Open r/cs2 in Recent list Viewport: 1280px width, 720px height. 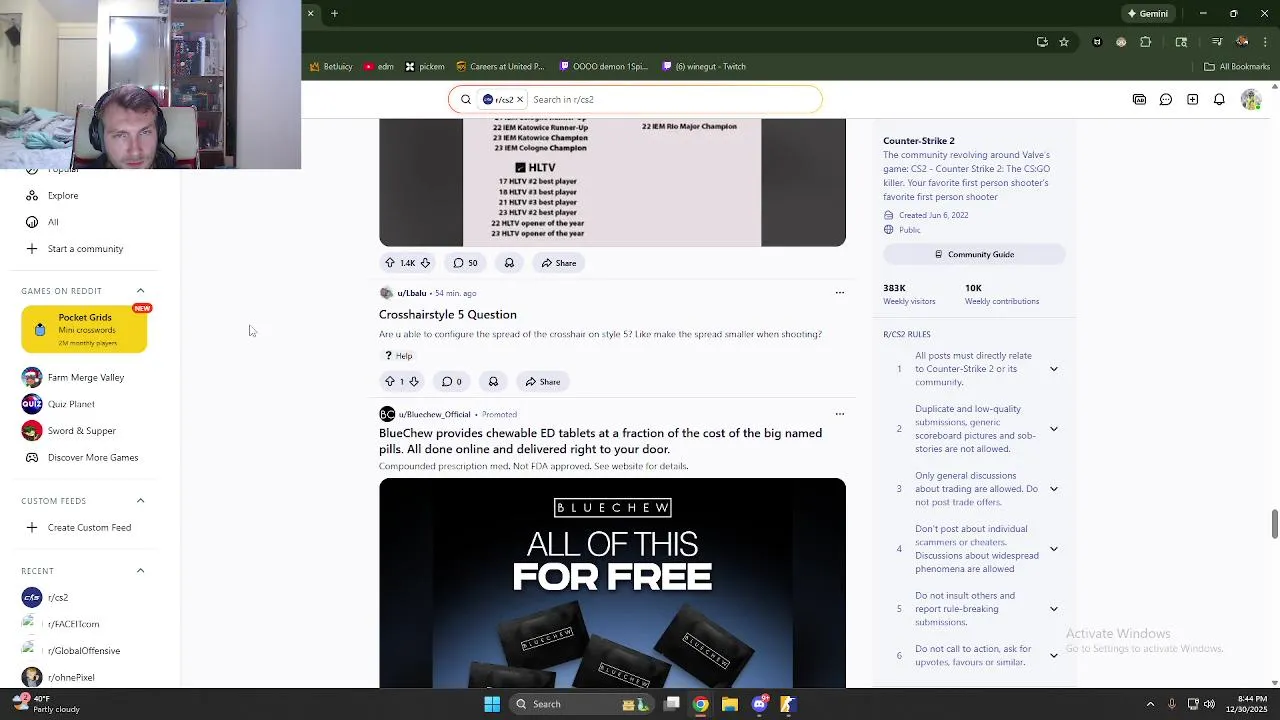pyautogui.click(x=58, y=598)
